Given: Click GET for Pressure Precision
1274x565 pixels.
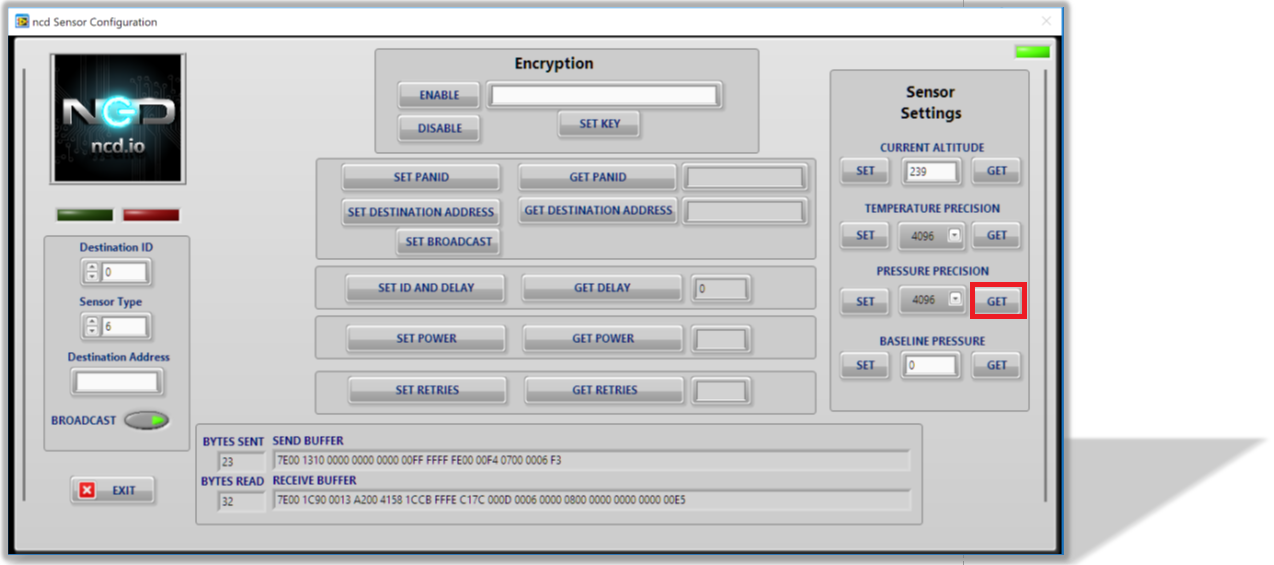Looking at the screenshot, I should (x=997, y=300).
